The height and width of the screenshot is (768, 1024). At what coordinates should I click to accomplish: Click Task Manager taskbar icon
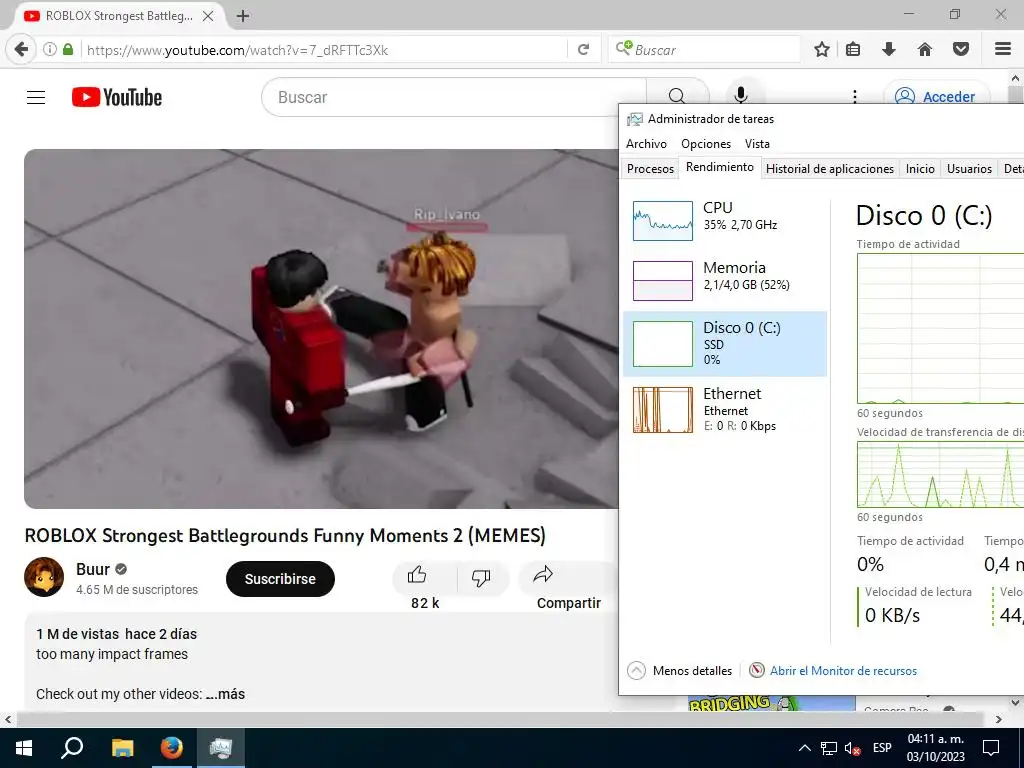coord(221,748)
